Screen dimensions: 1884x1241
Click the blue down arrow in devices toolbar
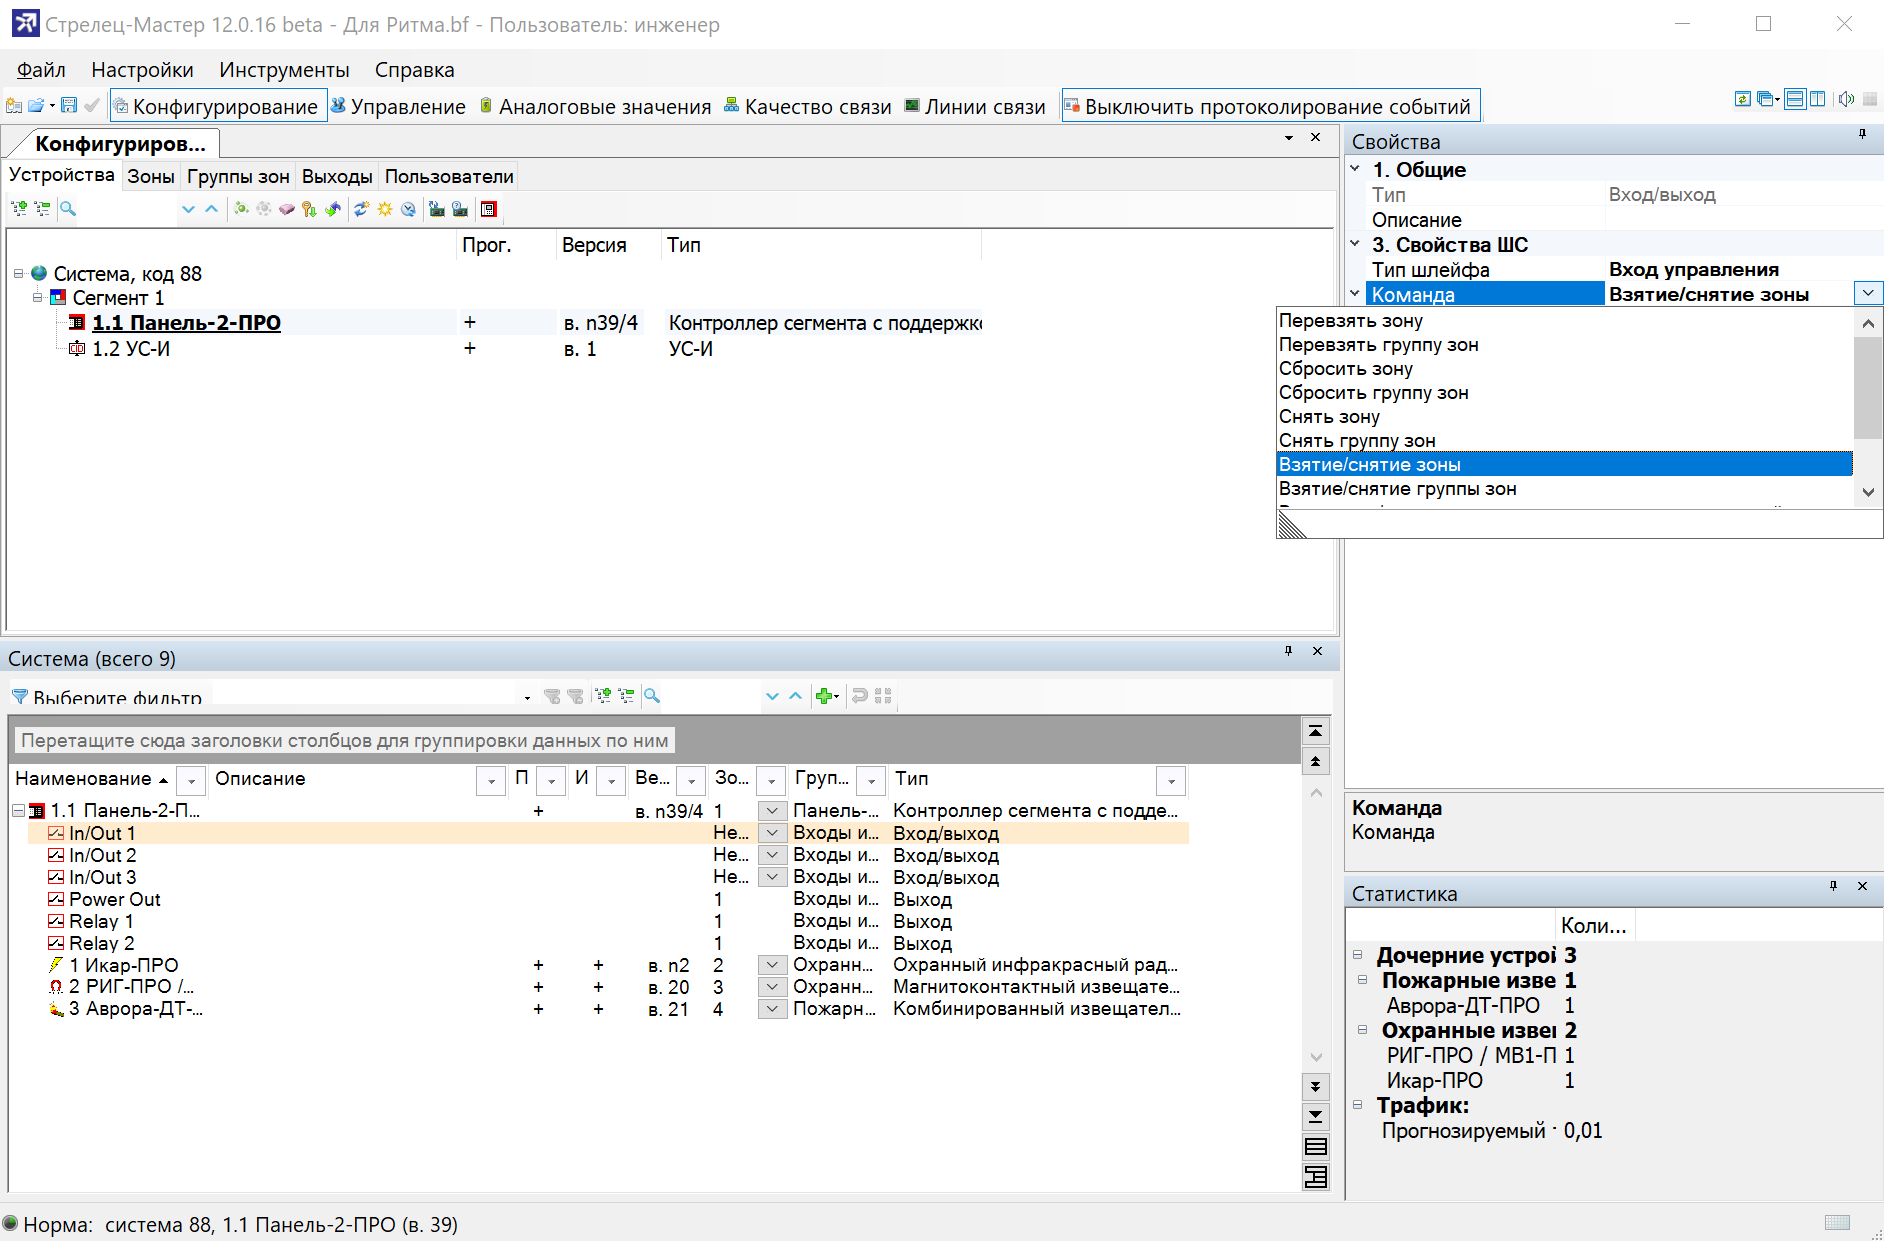coord(188,209)
